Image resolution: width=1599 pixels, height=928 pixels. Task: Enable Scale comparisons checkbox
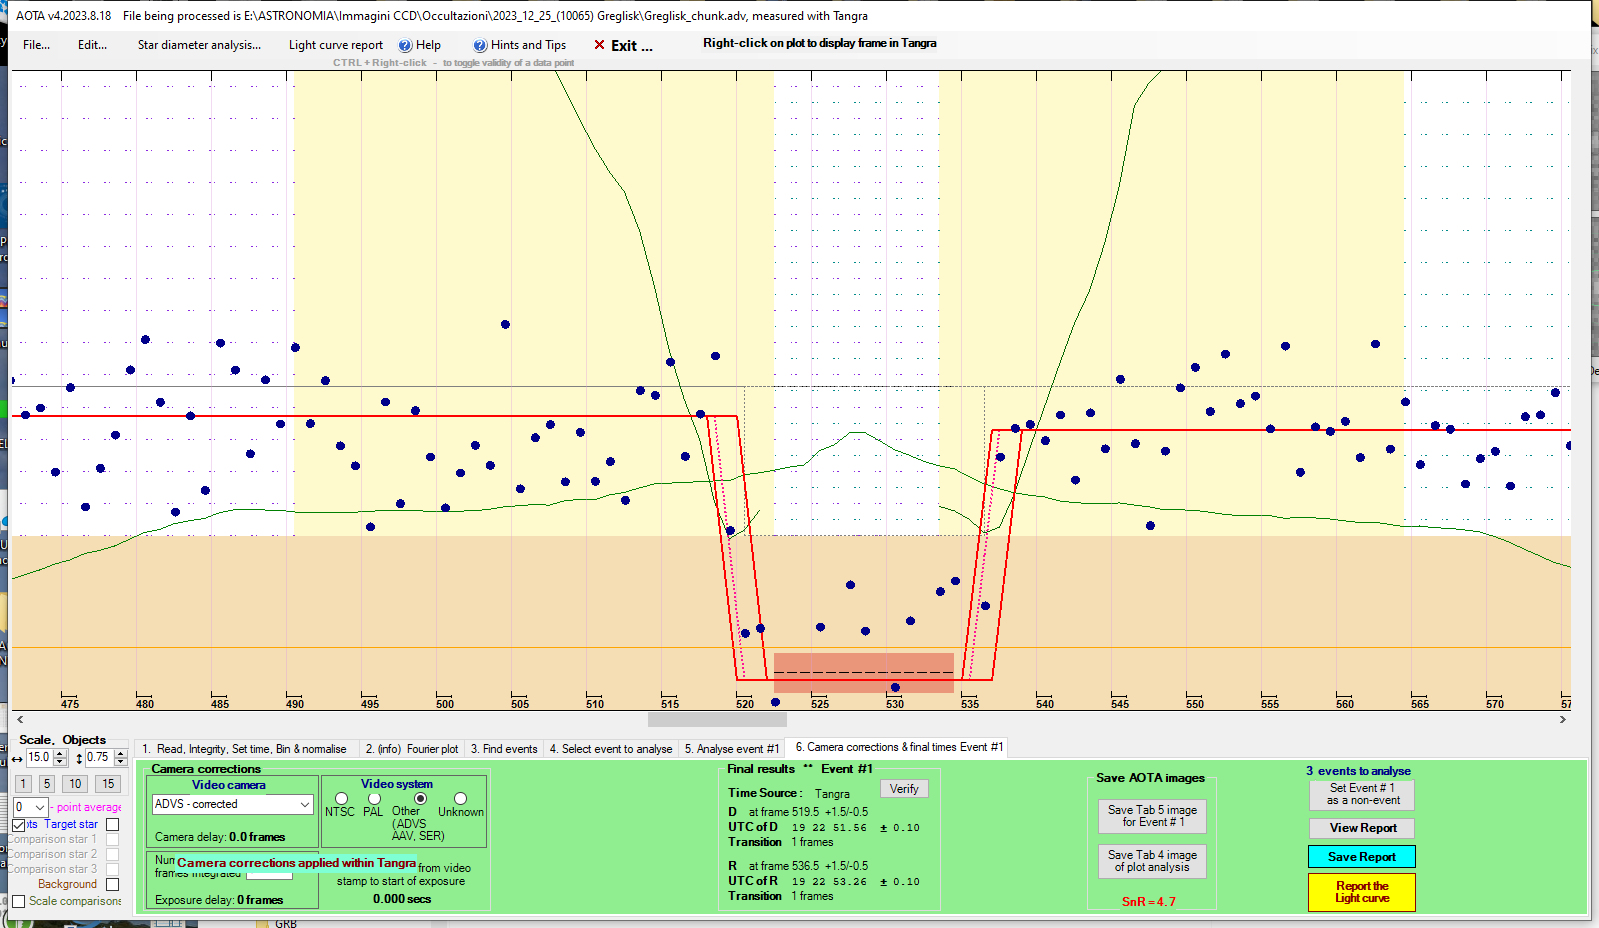click(18, 901)
